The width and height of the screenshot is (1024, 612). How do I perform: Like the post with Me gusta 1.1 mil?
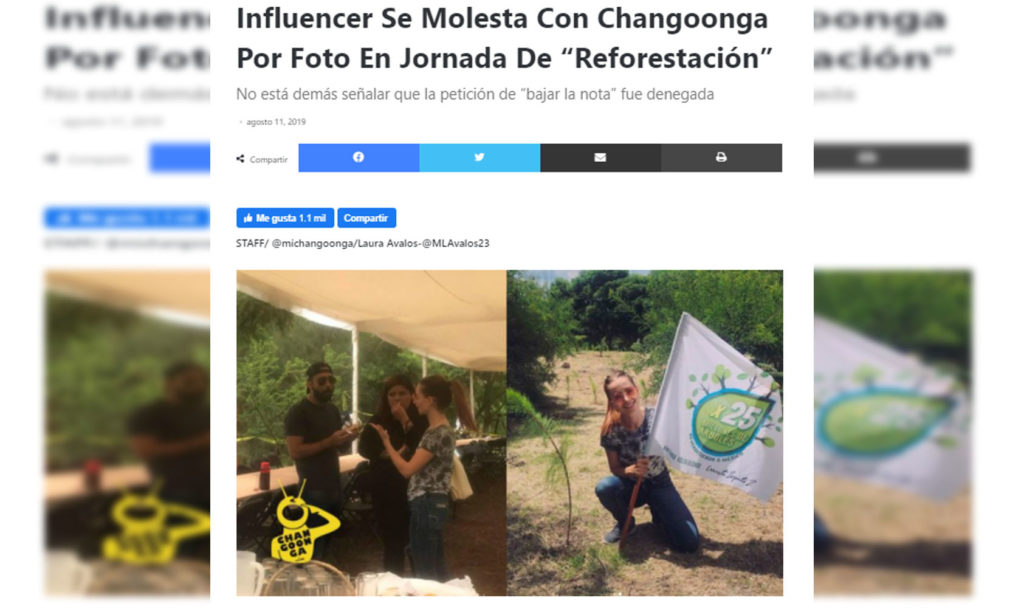[x=285, y=218]
